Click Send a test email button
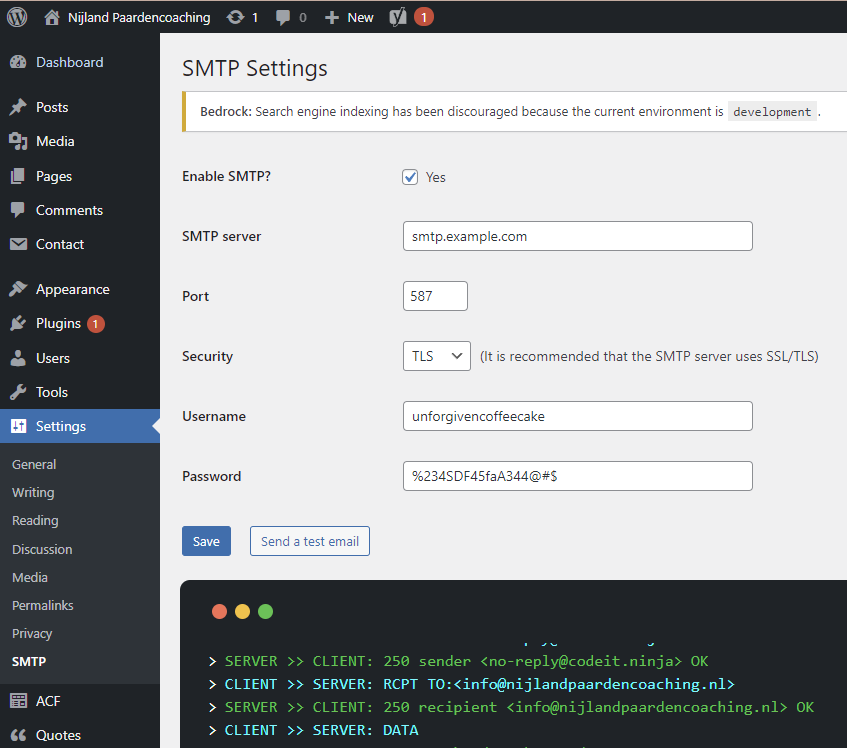The image size is (847, 748). pos(310,541)
